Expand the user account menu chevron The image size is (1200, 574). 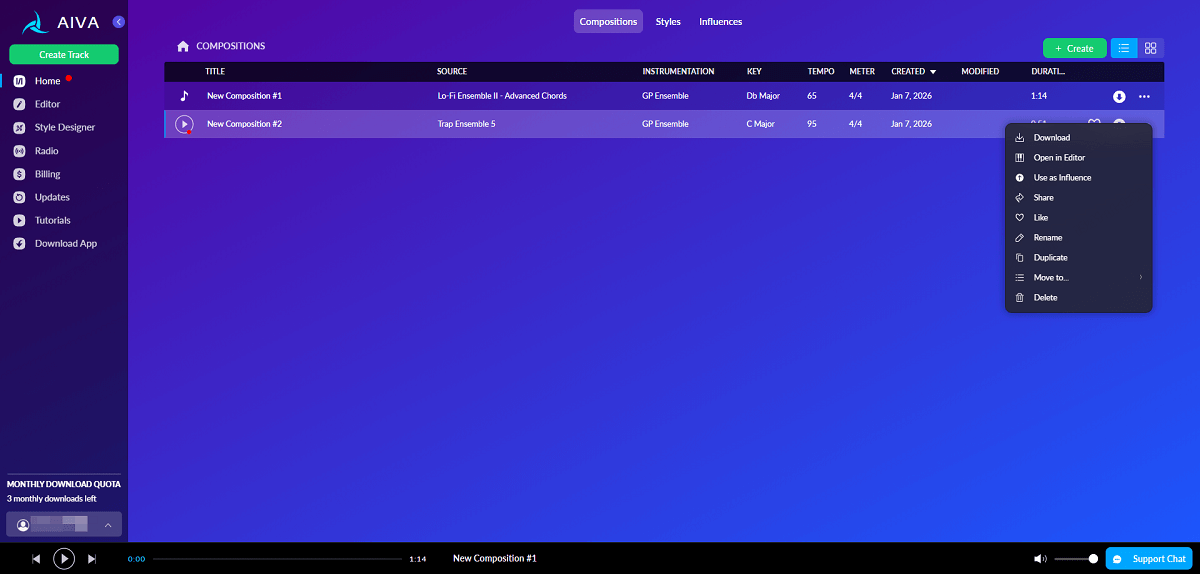click(108, 525)
